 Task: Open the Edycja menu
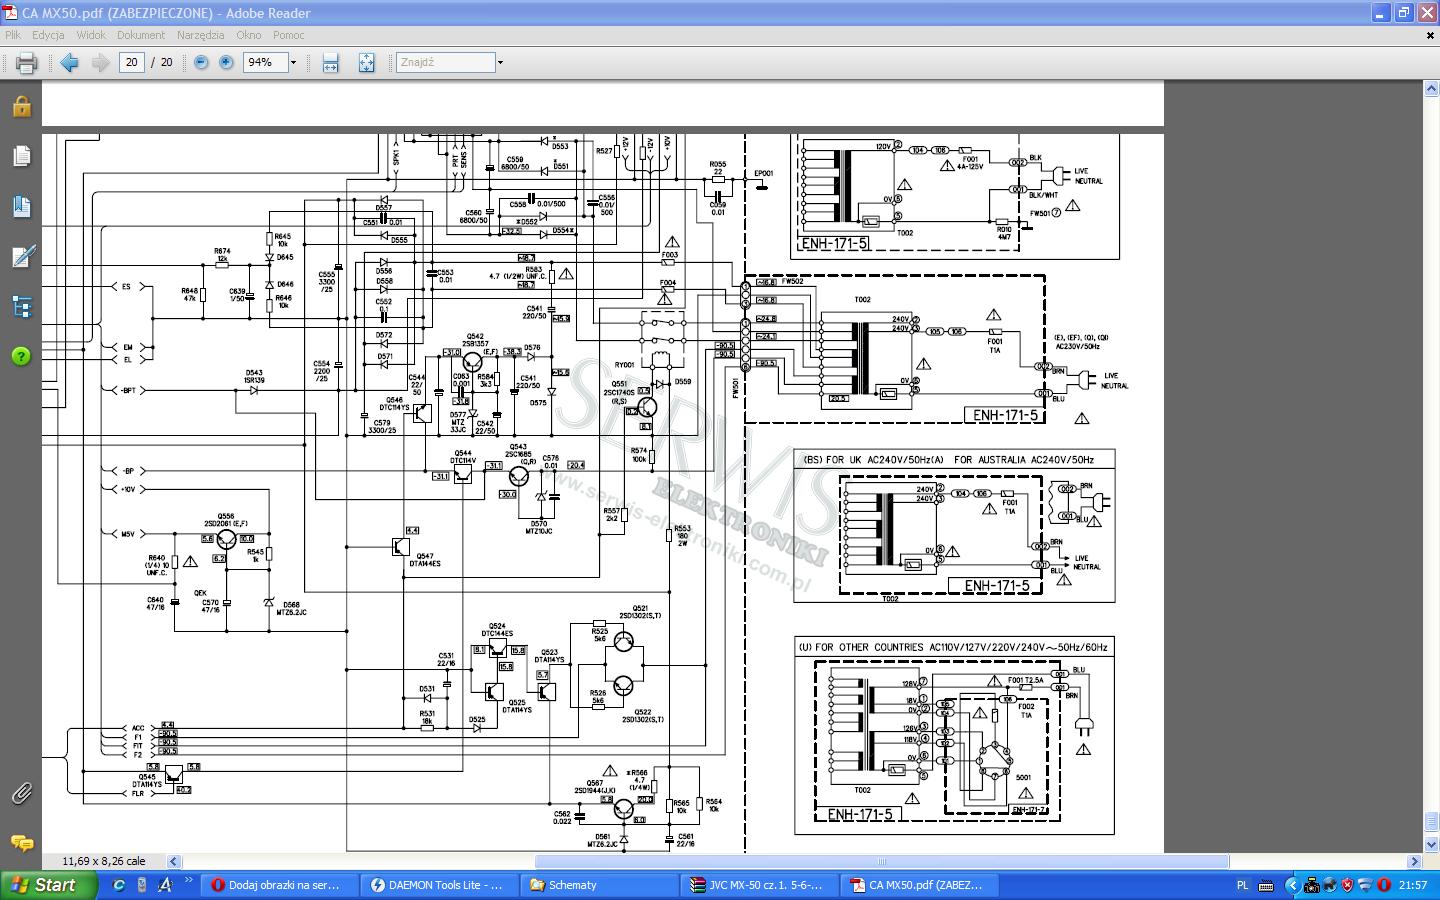point(48,35)
